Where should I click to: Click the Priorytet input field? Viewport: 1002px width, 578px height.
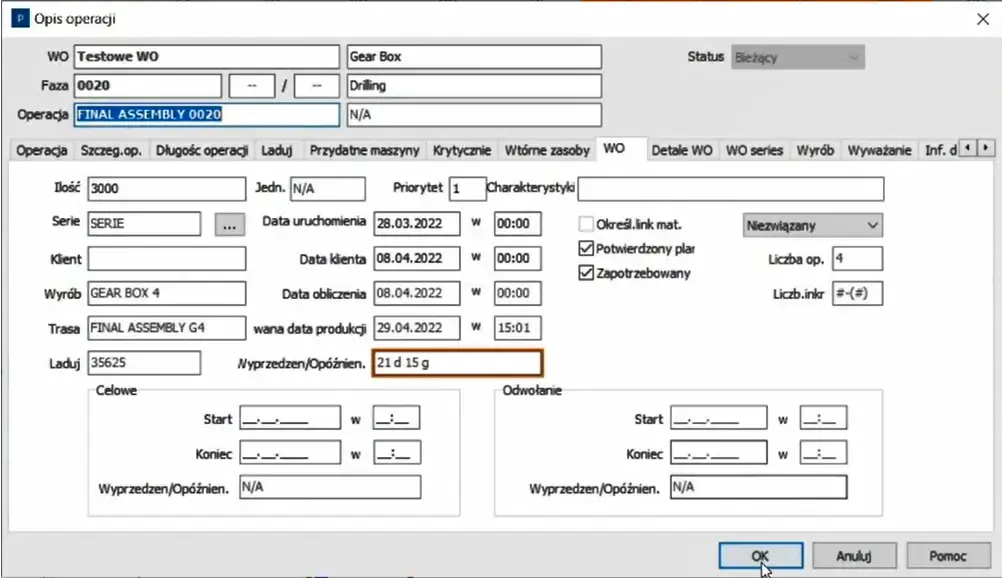click(x=470, y=188)
